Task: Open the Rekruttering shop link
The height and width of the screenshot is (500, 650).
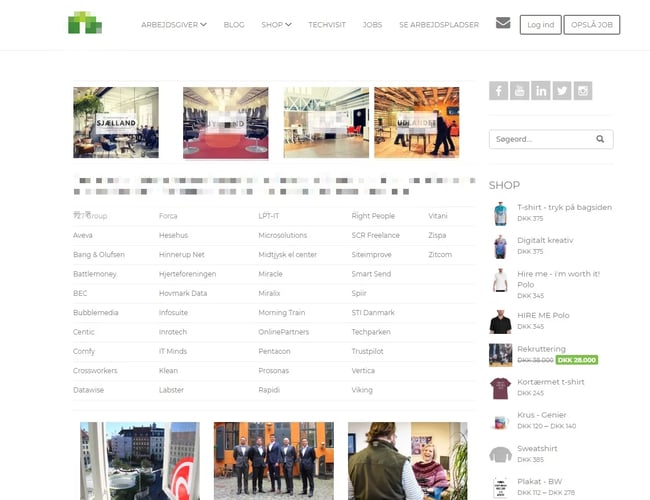Action: 541,349
